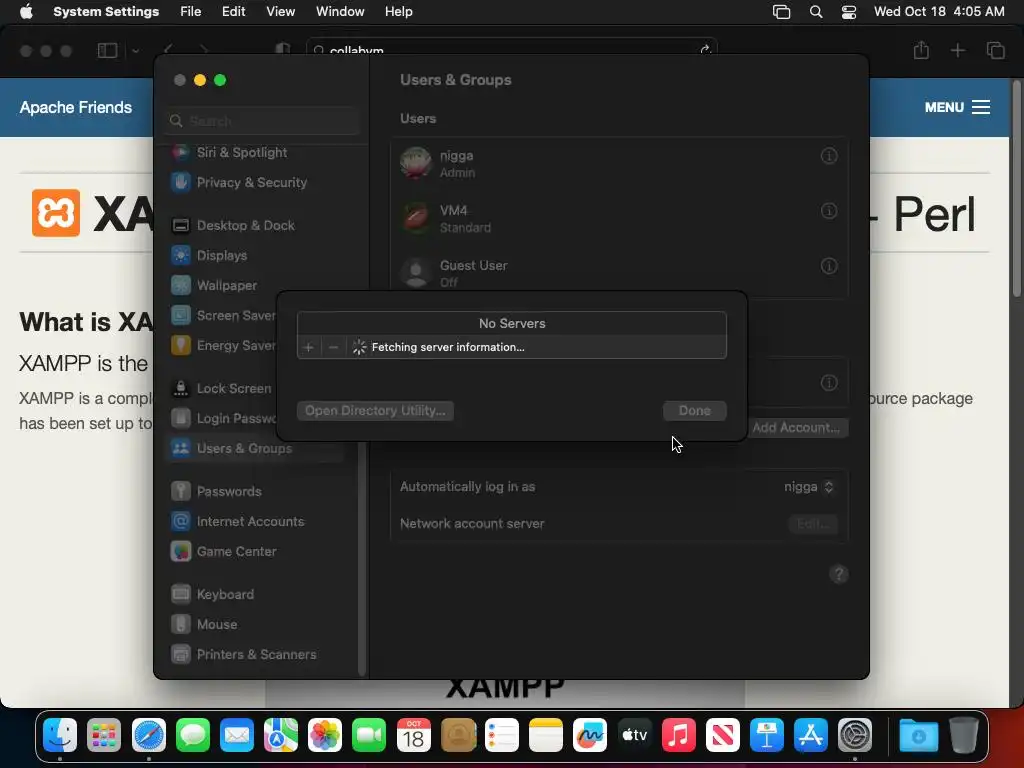Click Safari page vertical scrollbar
Screen dimensions: 1024x768
click(x=1017, y=188)
